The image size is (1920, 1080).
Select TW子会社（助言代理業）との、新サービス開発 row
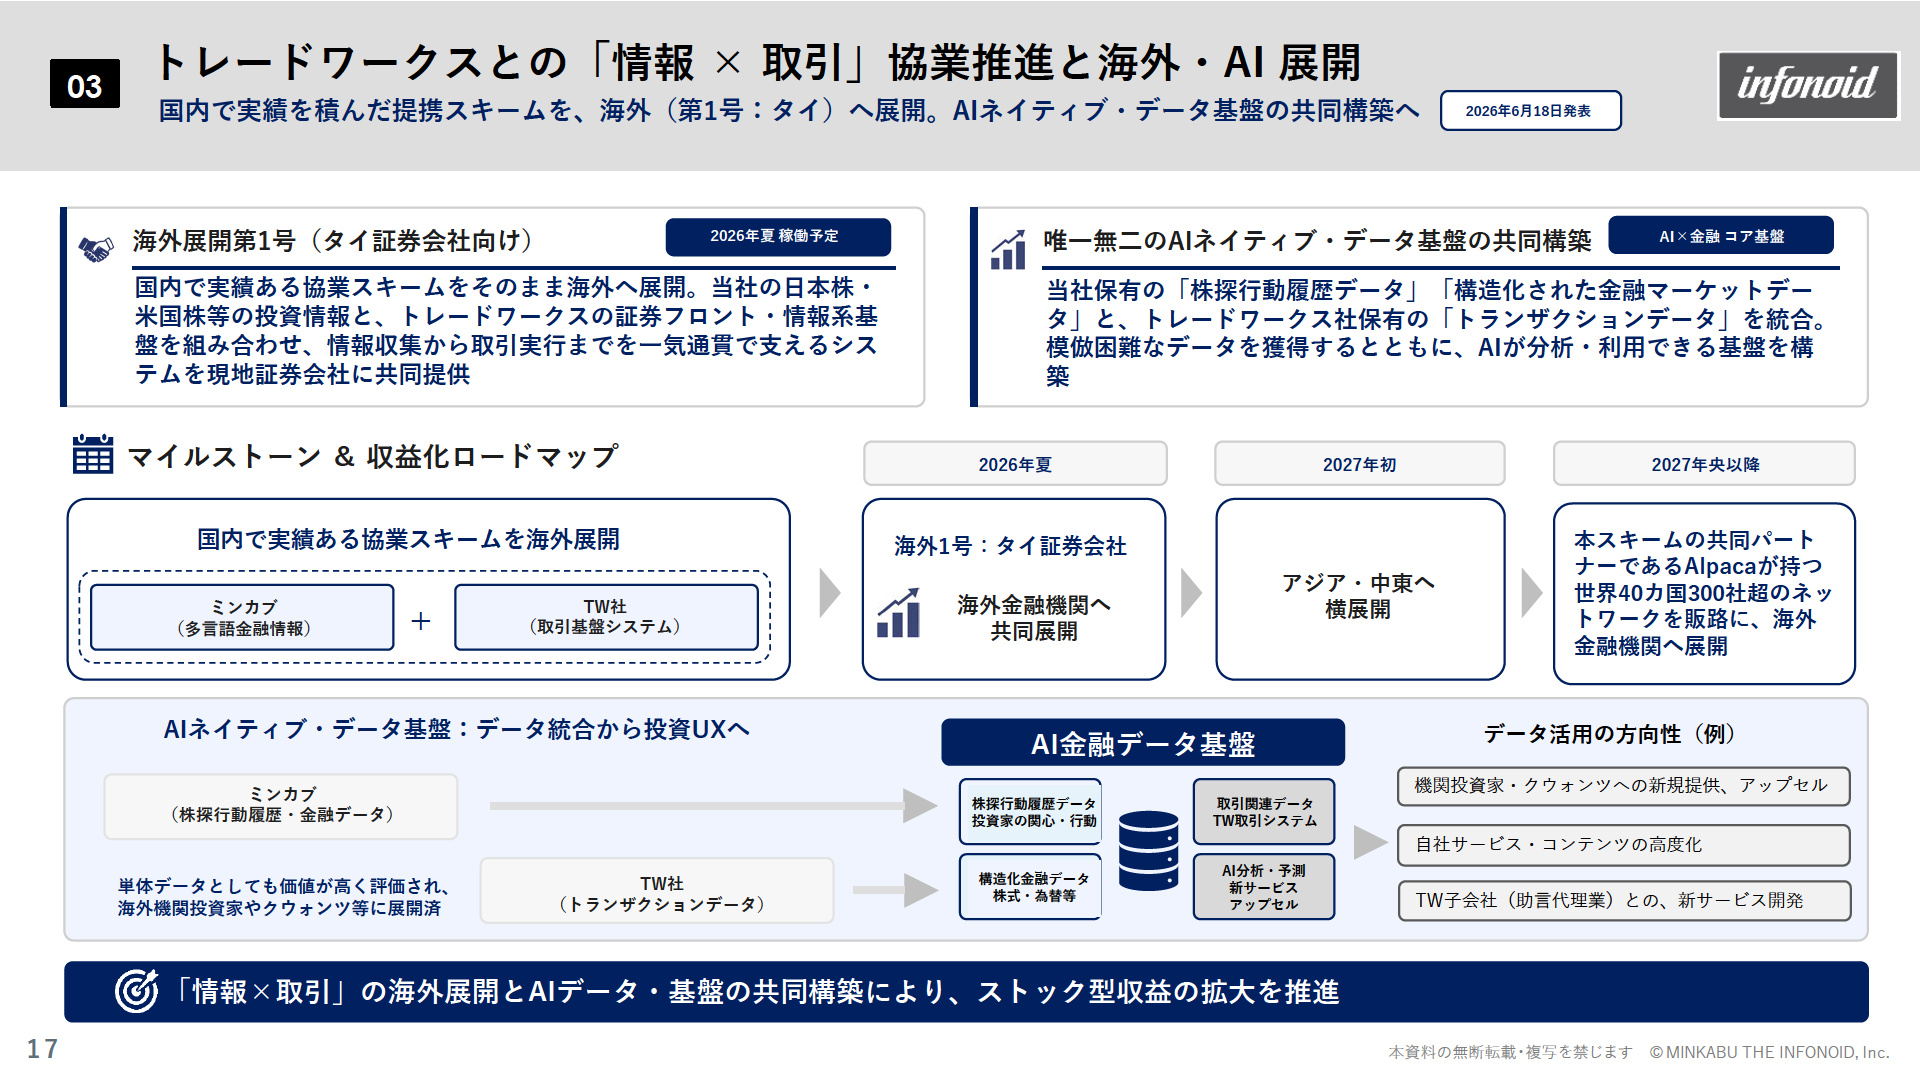pos(1624,901)
